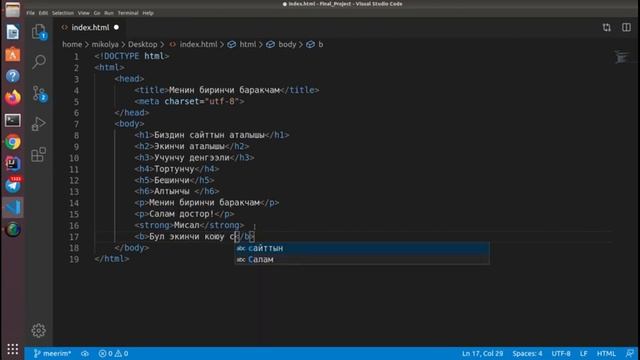Click the minimap code overview
Viewport: 640px width, 360px height.
622,57
